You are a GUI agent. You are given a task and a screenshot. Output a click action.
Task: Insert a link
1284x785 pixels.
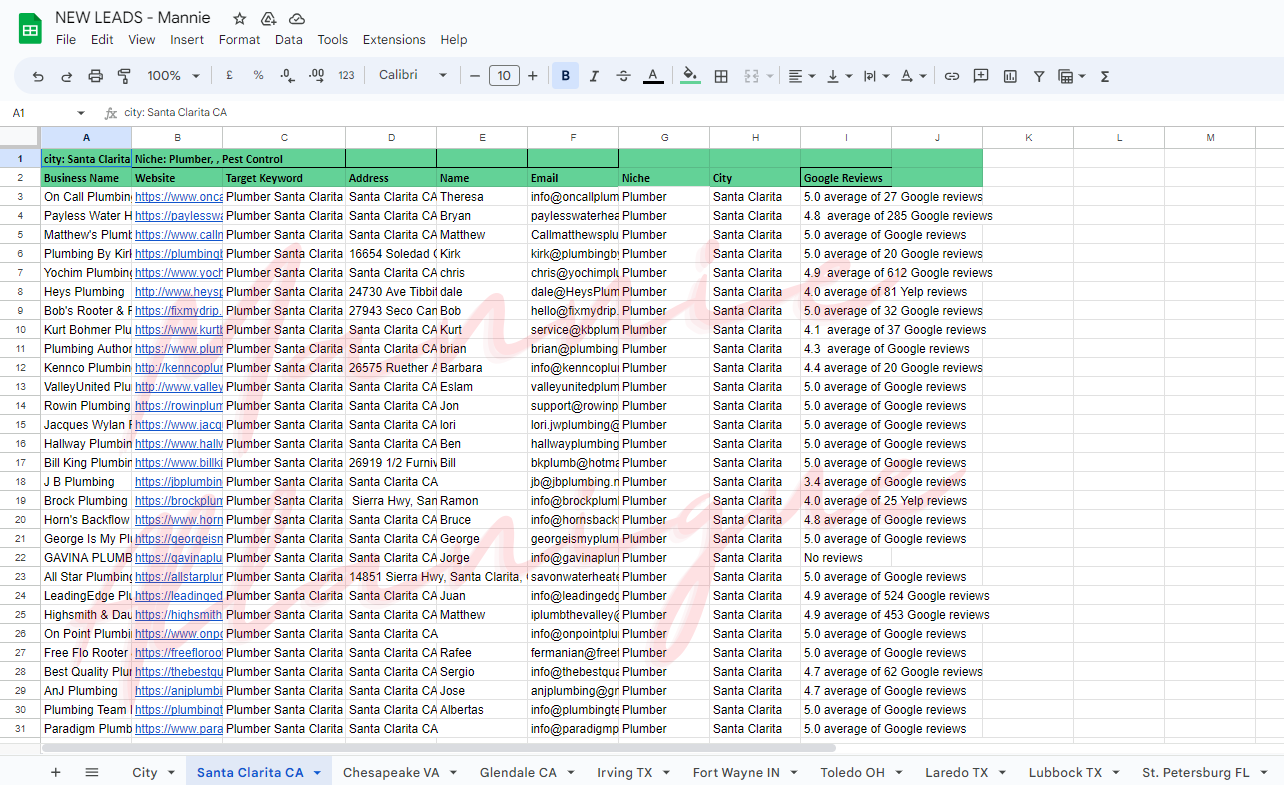[x=952, y=76]
